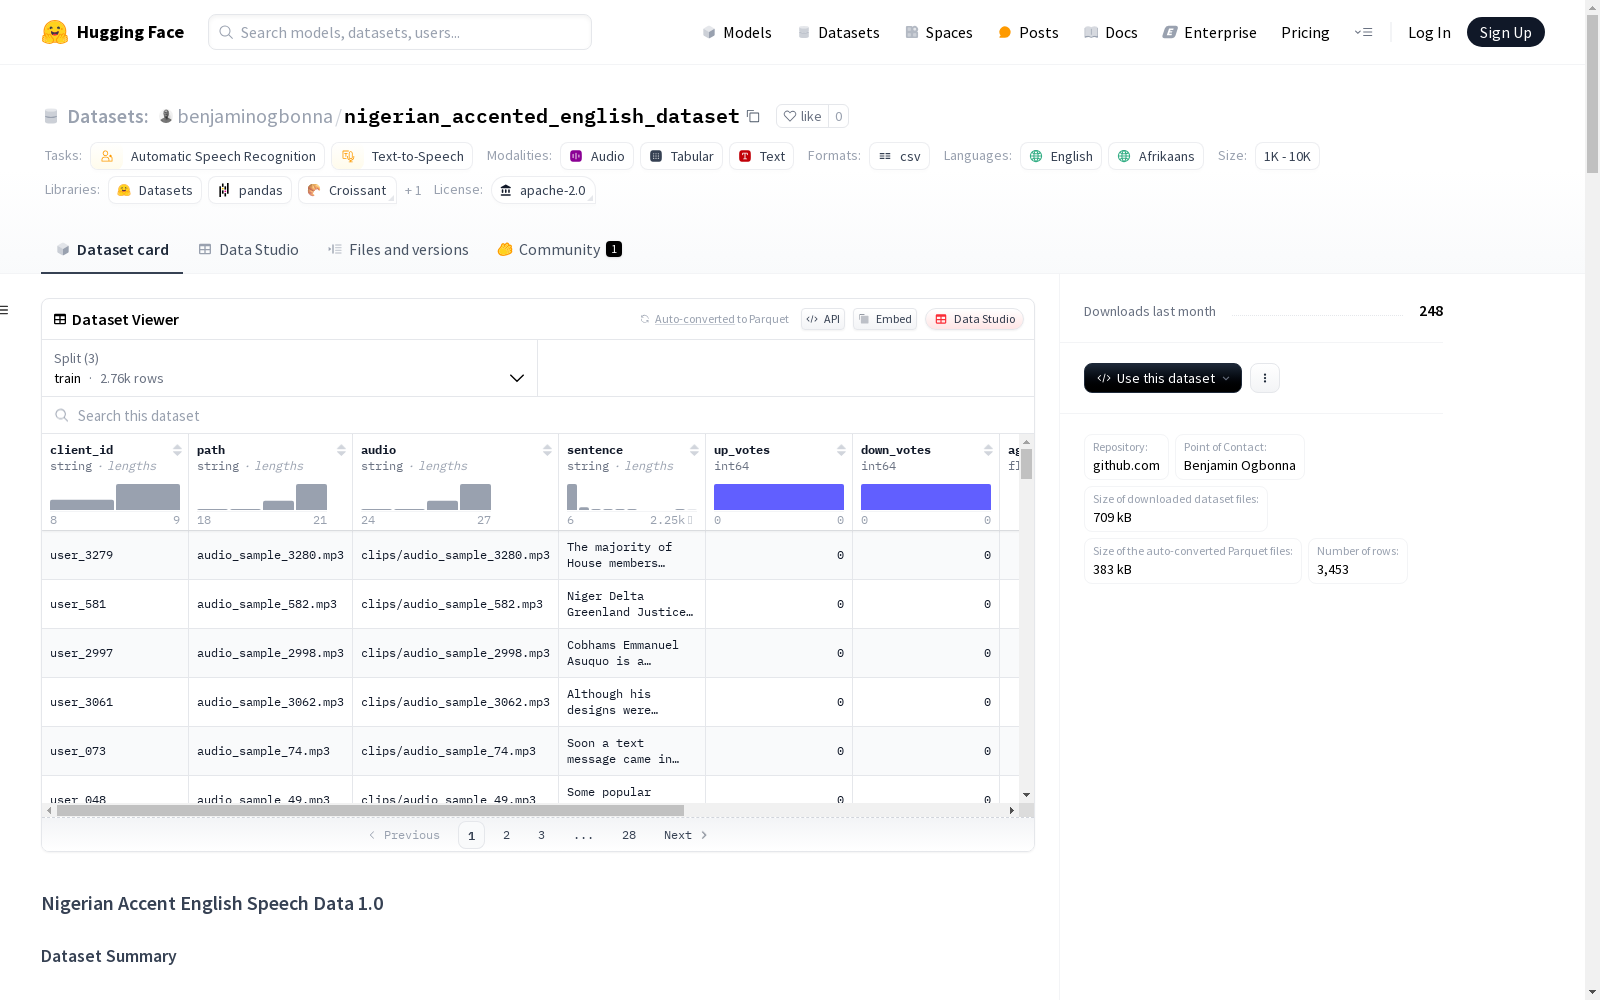Click the table vertical scrollbar thumb

[1026, 464]
